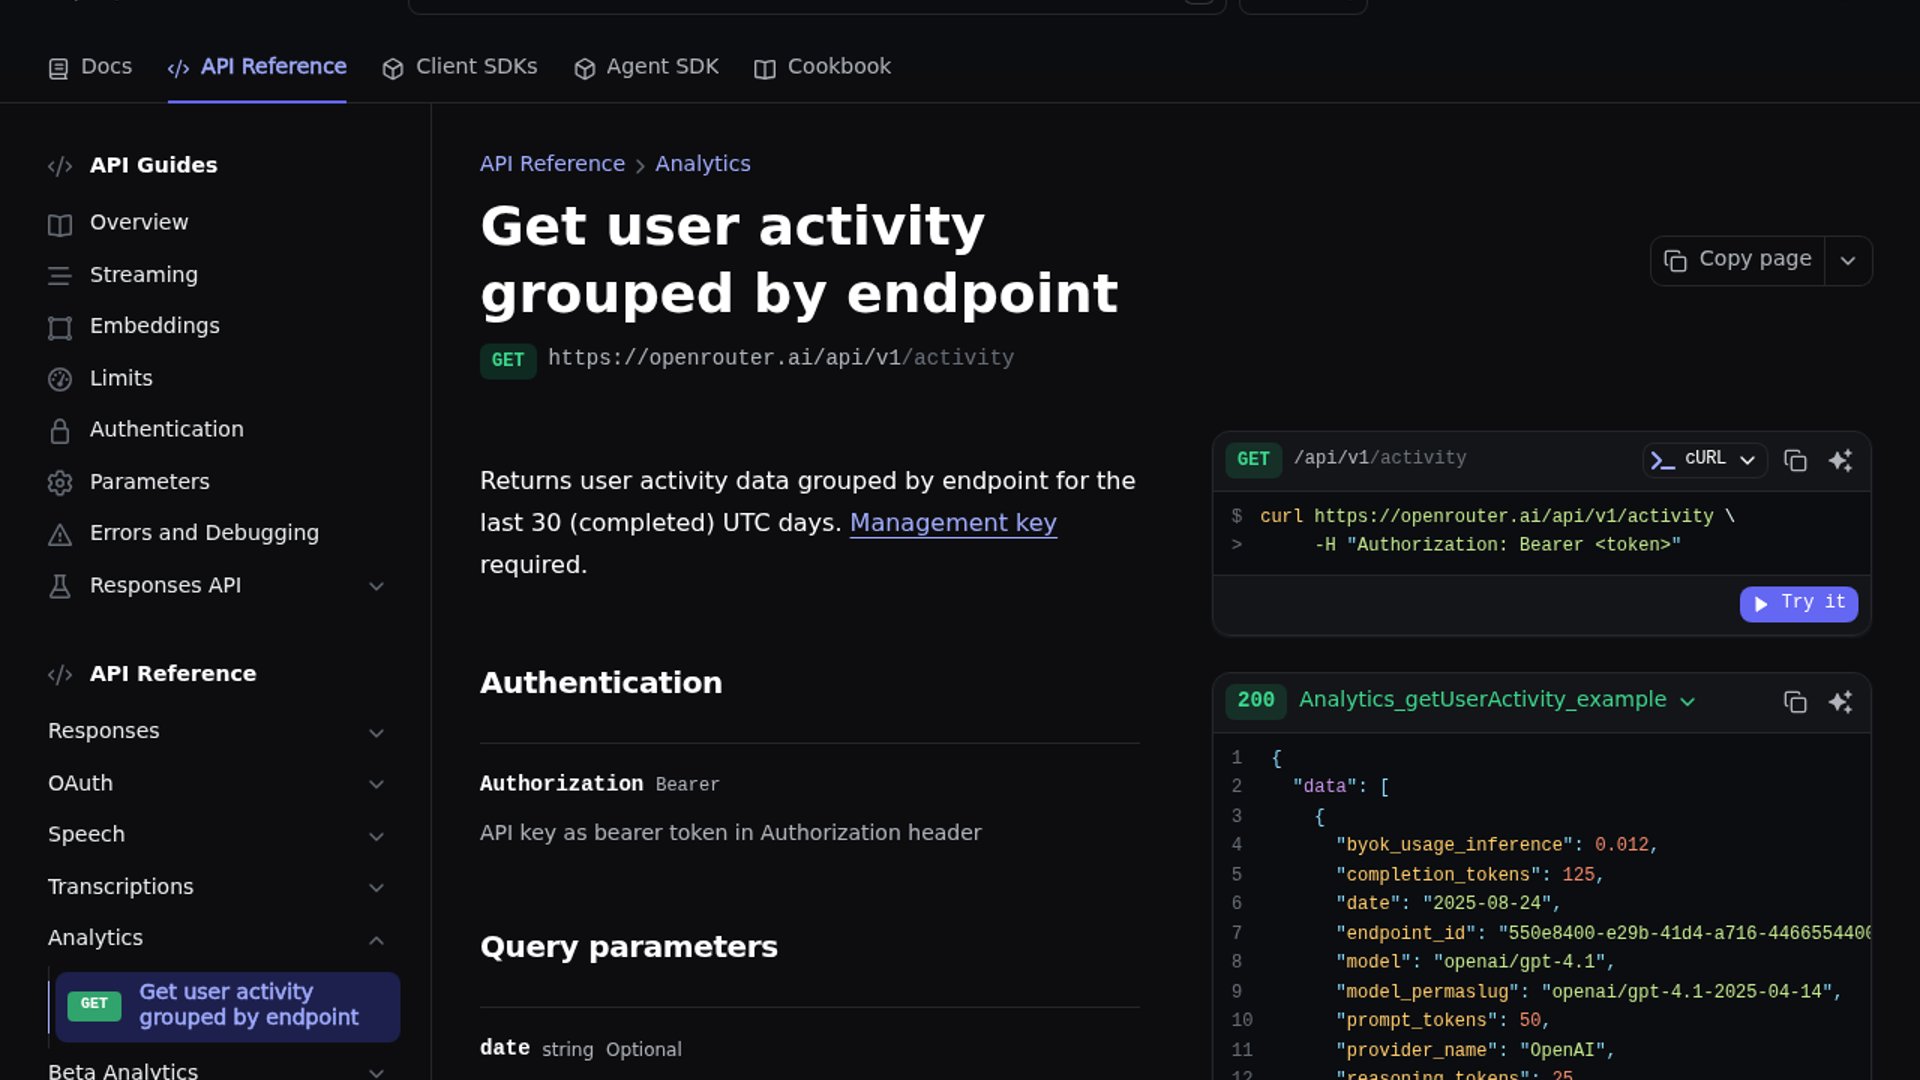Image resolution: width=1920 pixels, height=1080 pixels.
Task: Click the Copy page icon
Action: (1675, 260)
